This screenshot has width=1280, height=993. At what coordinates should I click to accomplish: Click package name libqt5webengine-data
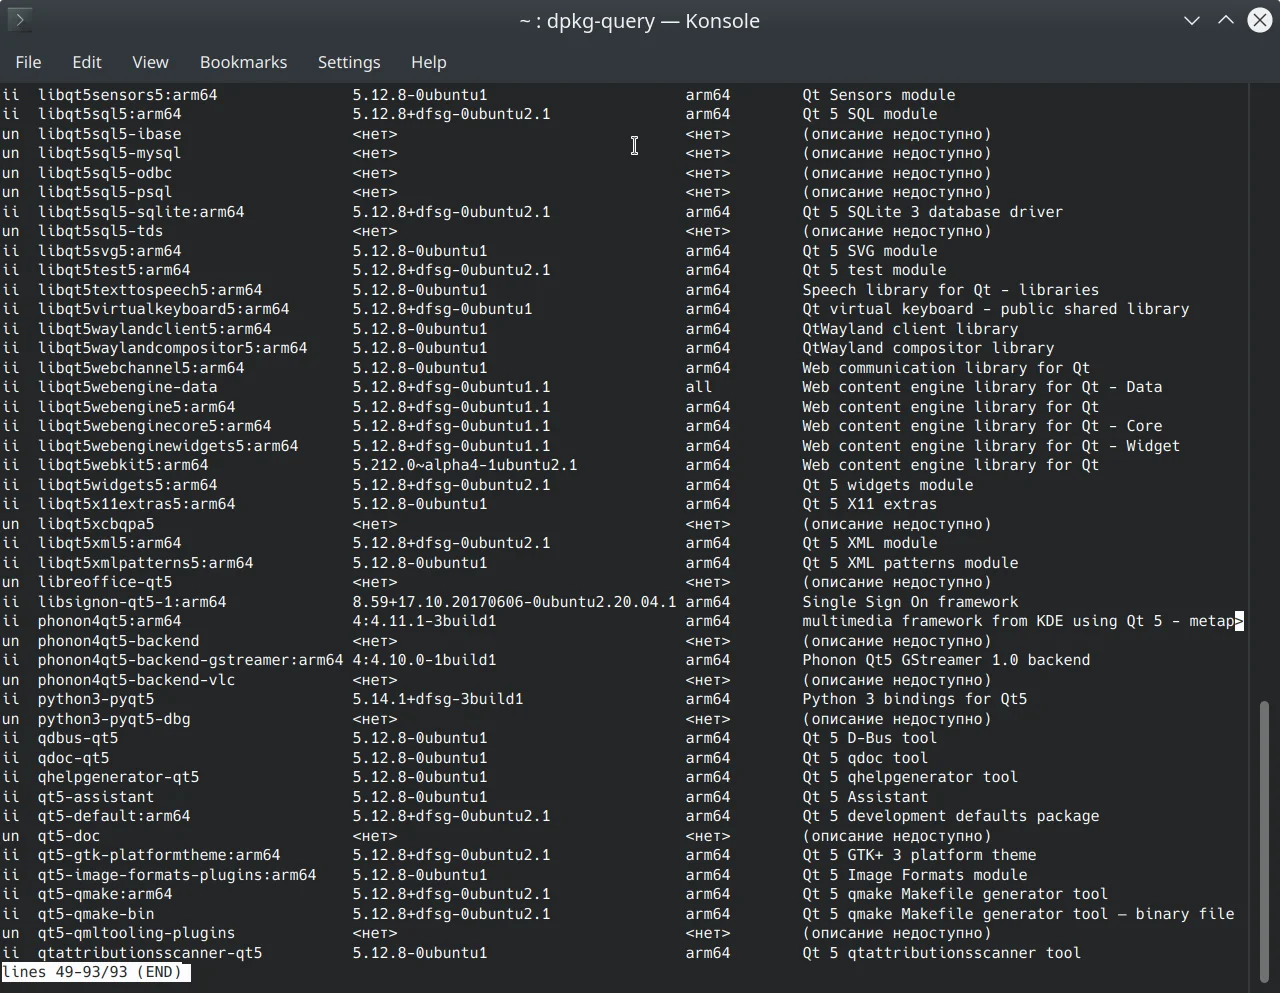(128, 387)
